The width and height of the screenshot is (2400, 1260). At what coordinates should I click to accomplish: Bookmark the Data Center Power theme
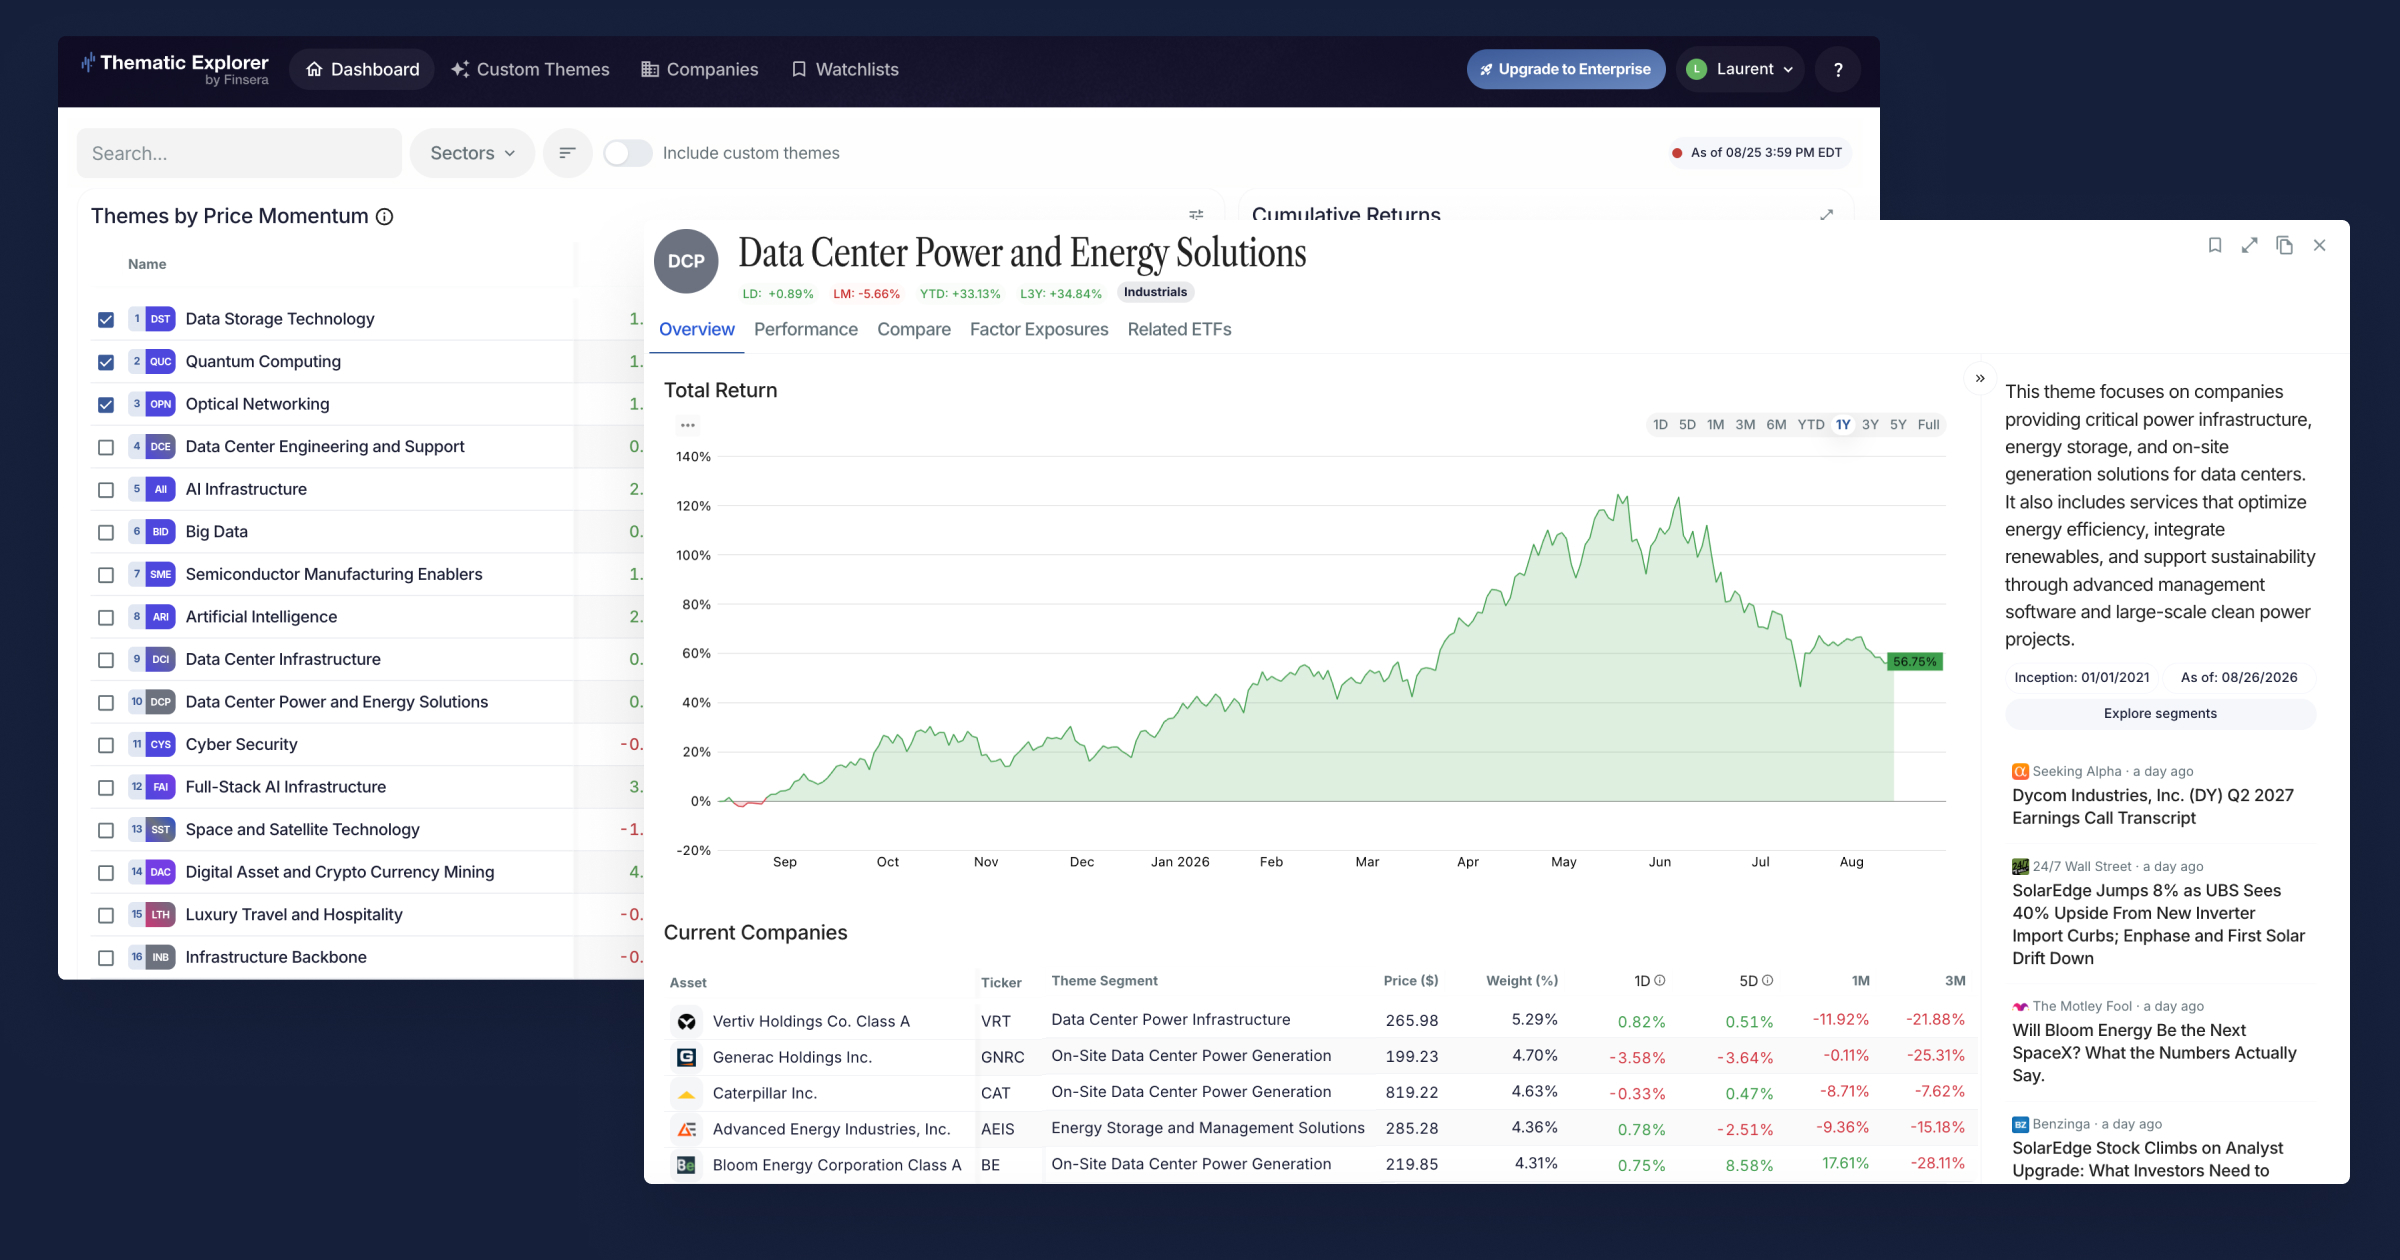tap(2215, 245)
